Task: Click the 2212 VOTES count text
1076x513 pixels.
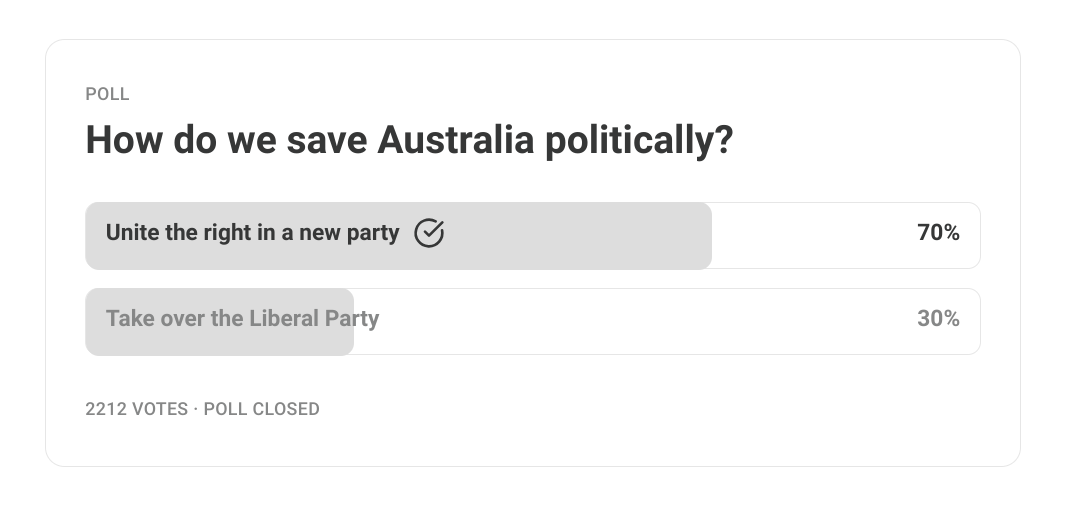Action: click(137, 409)
